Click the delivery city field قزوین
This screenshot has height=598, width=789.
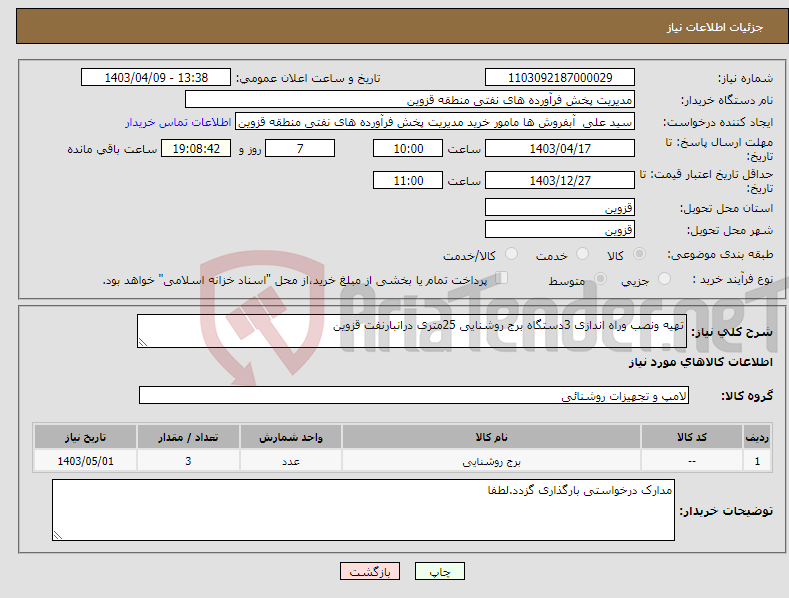560,230
